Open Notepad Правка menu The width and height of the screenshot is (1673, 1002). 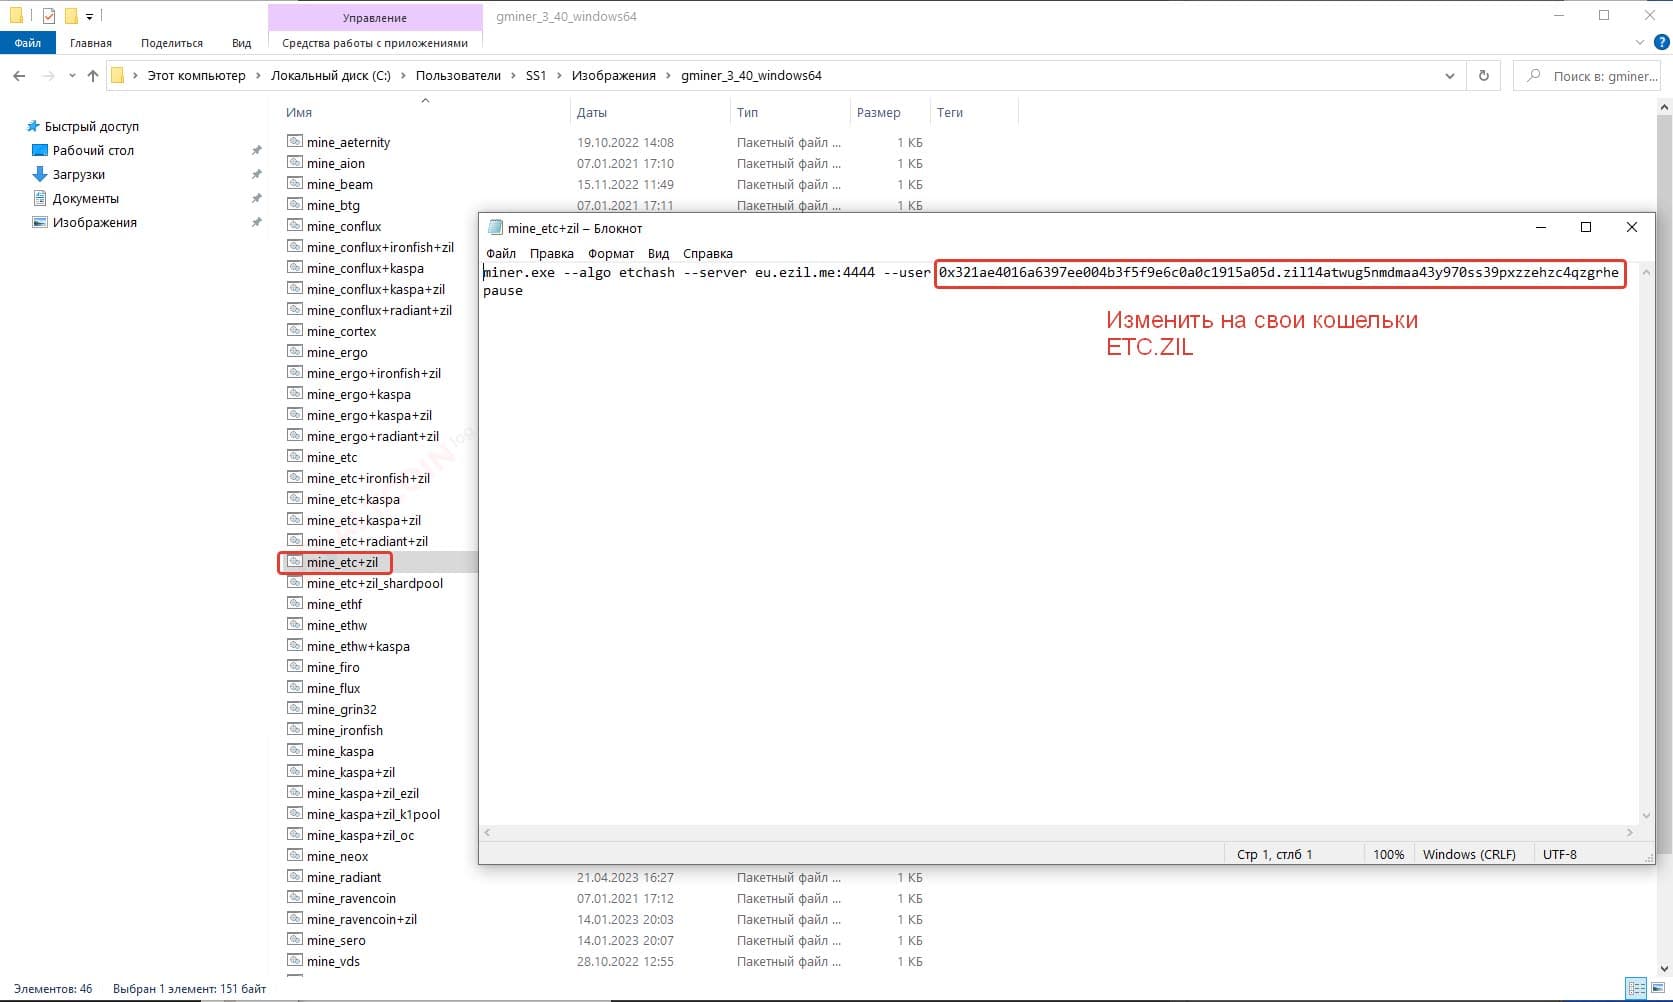click(x=552, y=253)
